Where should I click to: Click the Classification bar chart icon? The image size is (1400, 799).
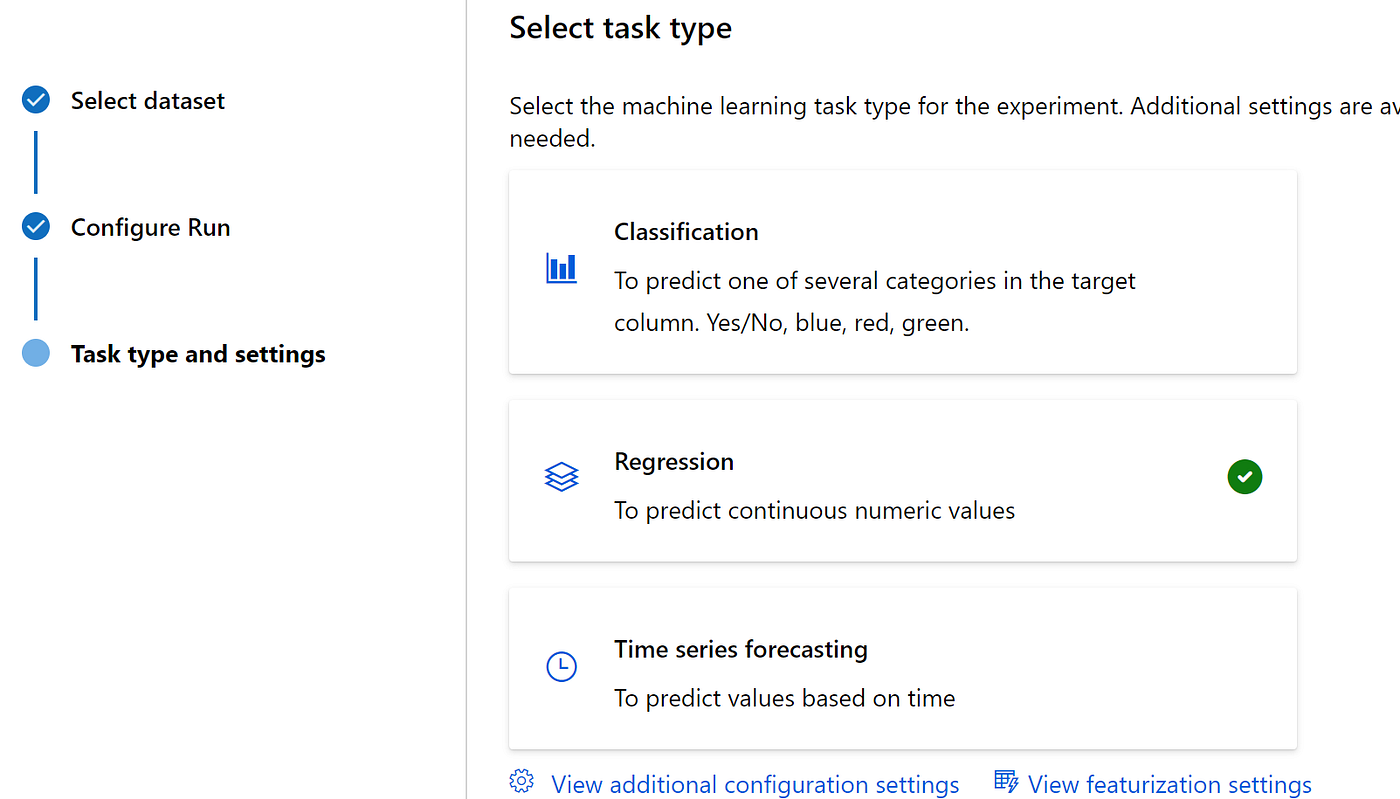coord(561,267)
